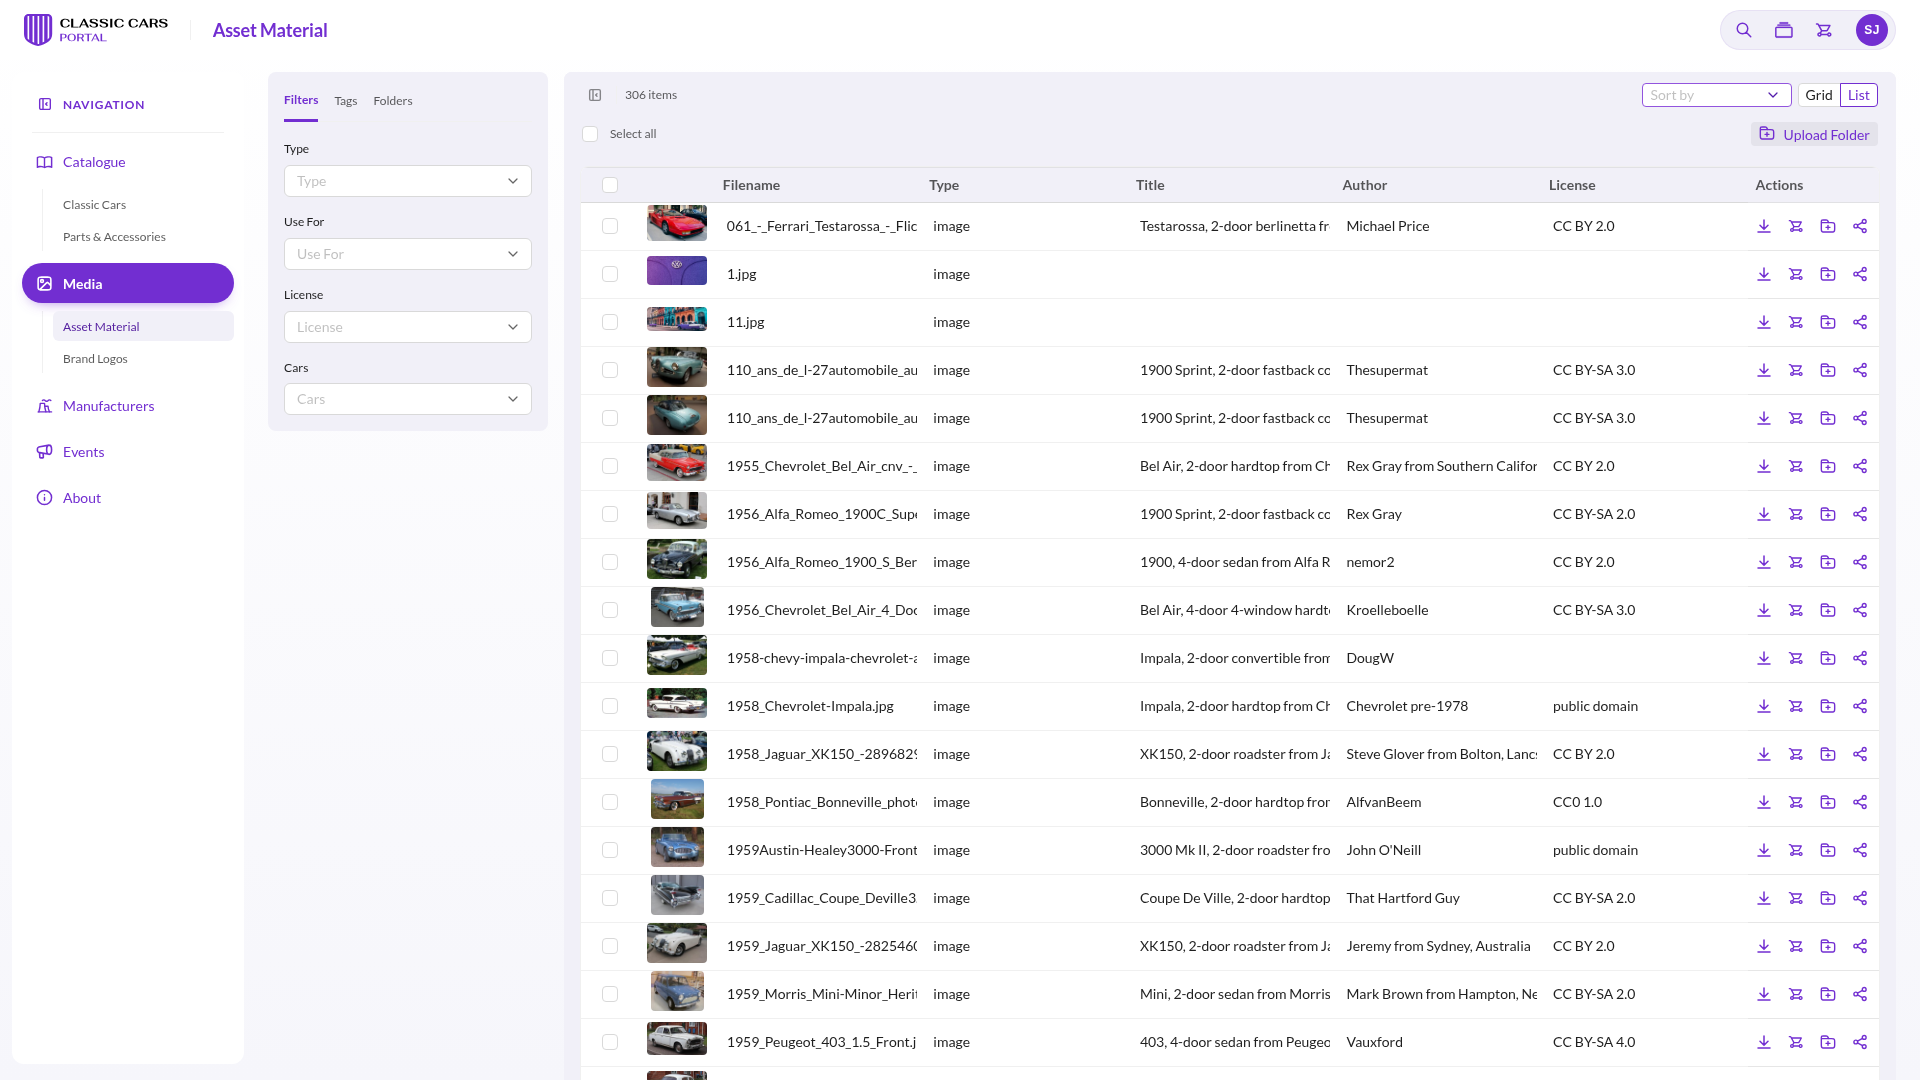Add 1956_Alfa_Romeo_1900_S_Berlina to the cart
The width and height of the screenshot is (1920, 1080).
1796,562
